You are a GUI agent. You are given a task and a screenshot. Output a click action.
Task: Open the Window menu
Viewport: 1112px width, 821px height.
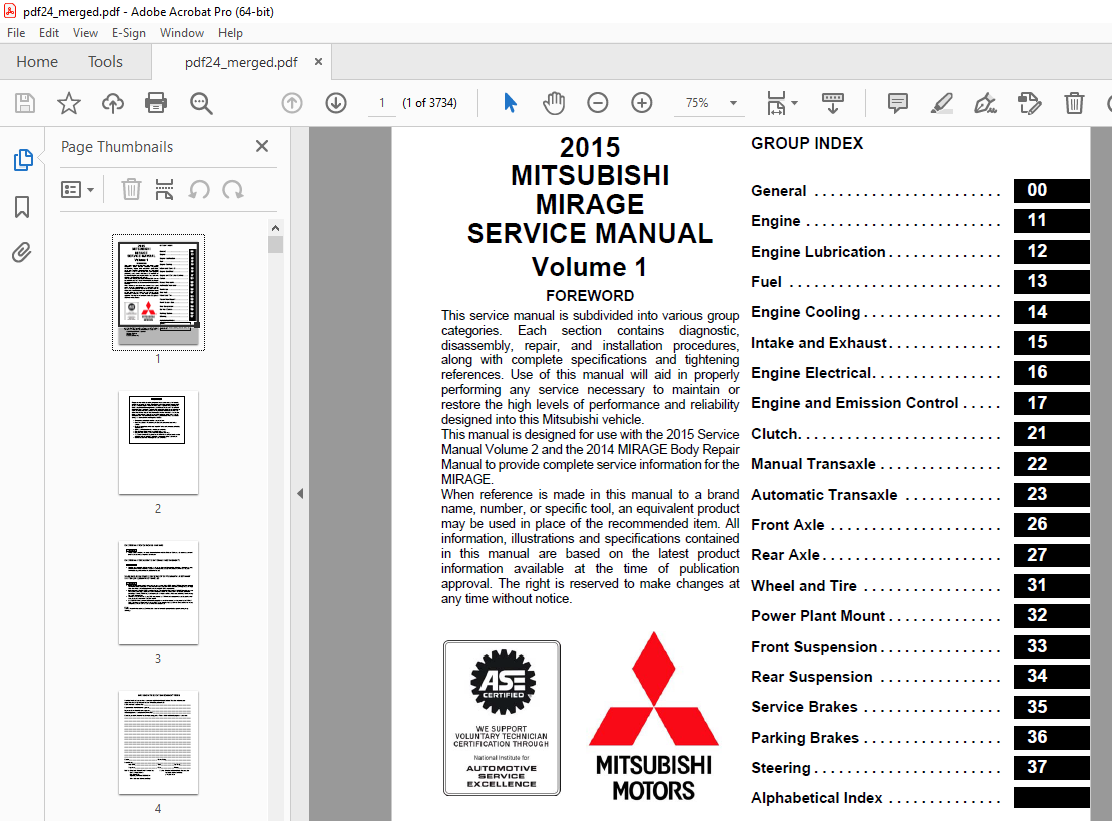pos(182,33)
